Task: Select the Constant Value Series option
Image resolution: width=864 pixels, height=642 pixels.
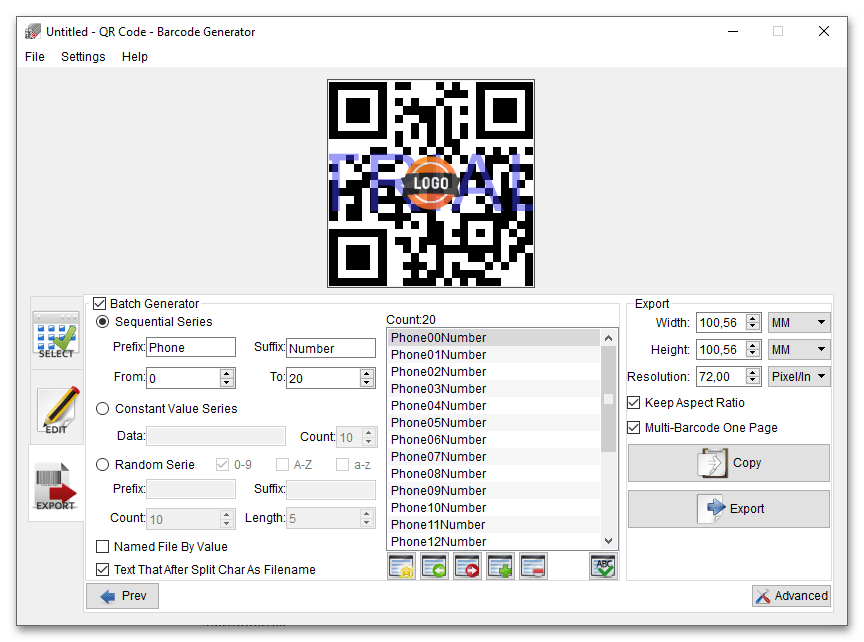Action: tap(103, 409)
